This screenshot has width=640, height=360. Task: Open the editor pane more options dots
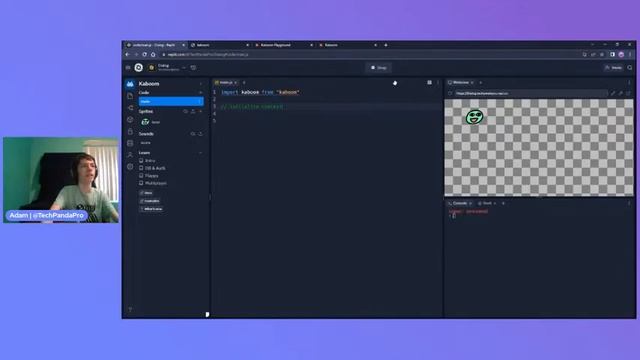tap(438, 82)
